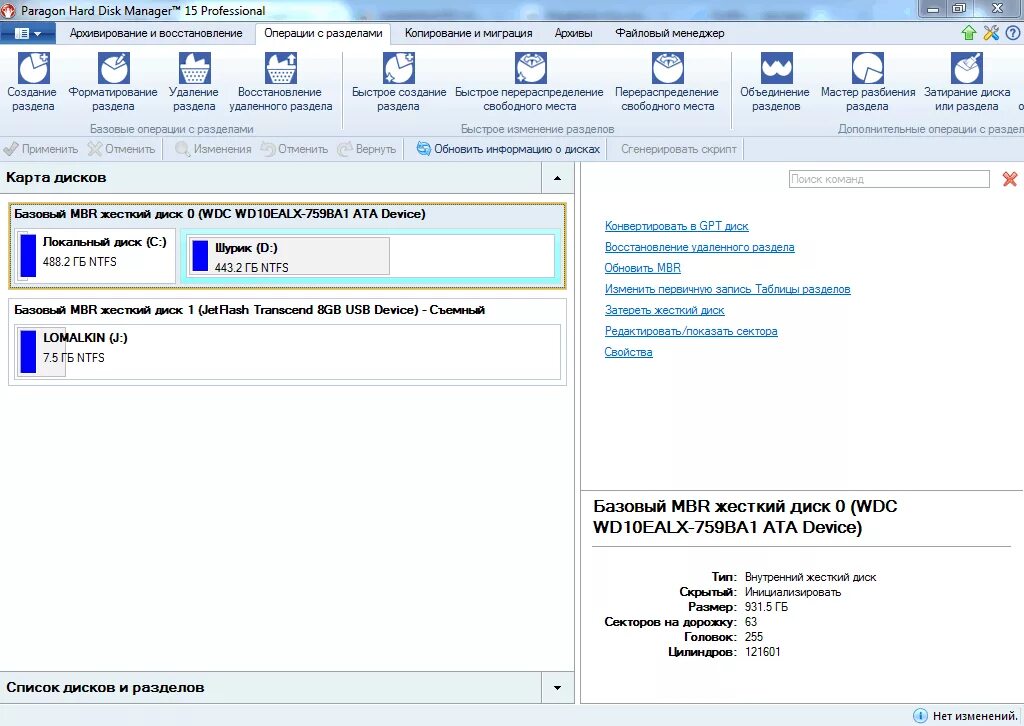
Task: Click the Карта дисков panel title
Action: (56, 178)
